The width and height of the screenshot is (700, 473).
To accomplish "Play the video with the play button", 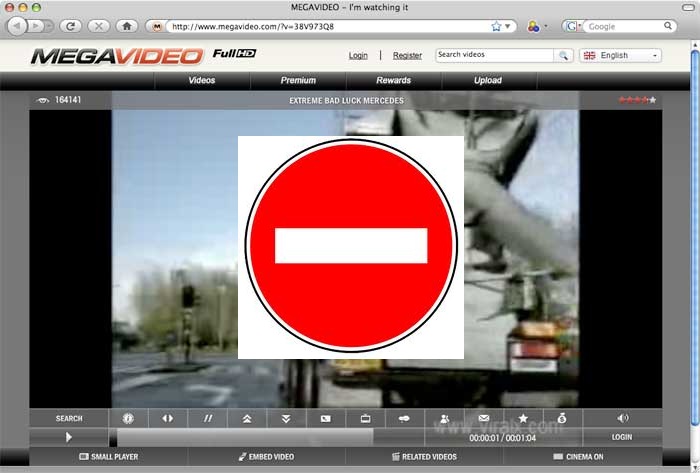I will tap(69, 437).
